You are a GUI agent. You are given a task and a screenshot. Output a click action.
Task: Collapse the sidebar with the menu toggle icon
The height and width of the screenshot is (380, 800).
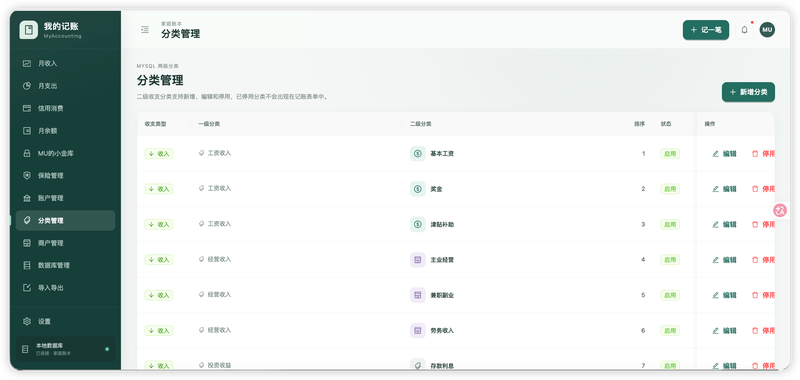pos(145,30)
